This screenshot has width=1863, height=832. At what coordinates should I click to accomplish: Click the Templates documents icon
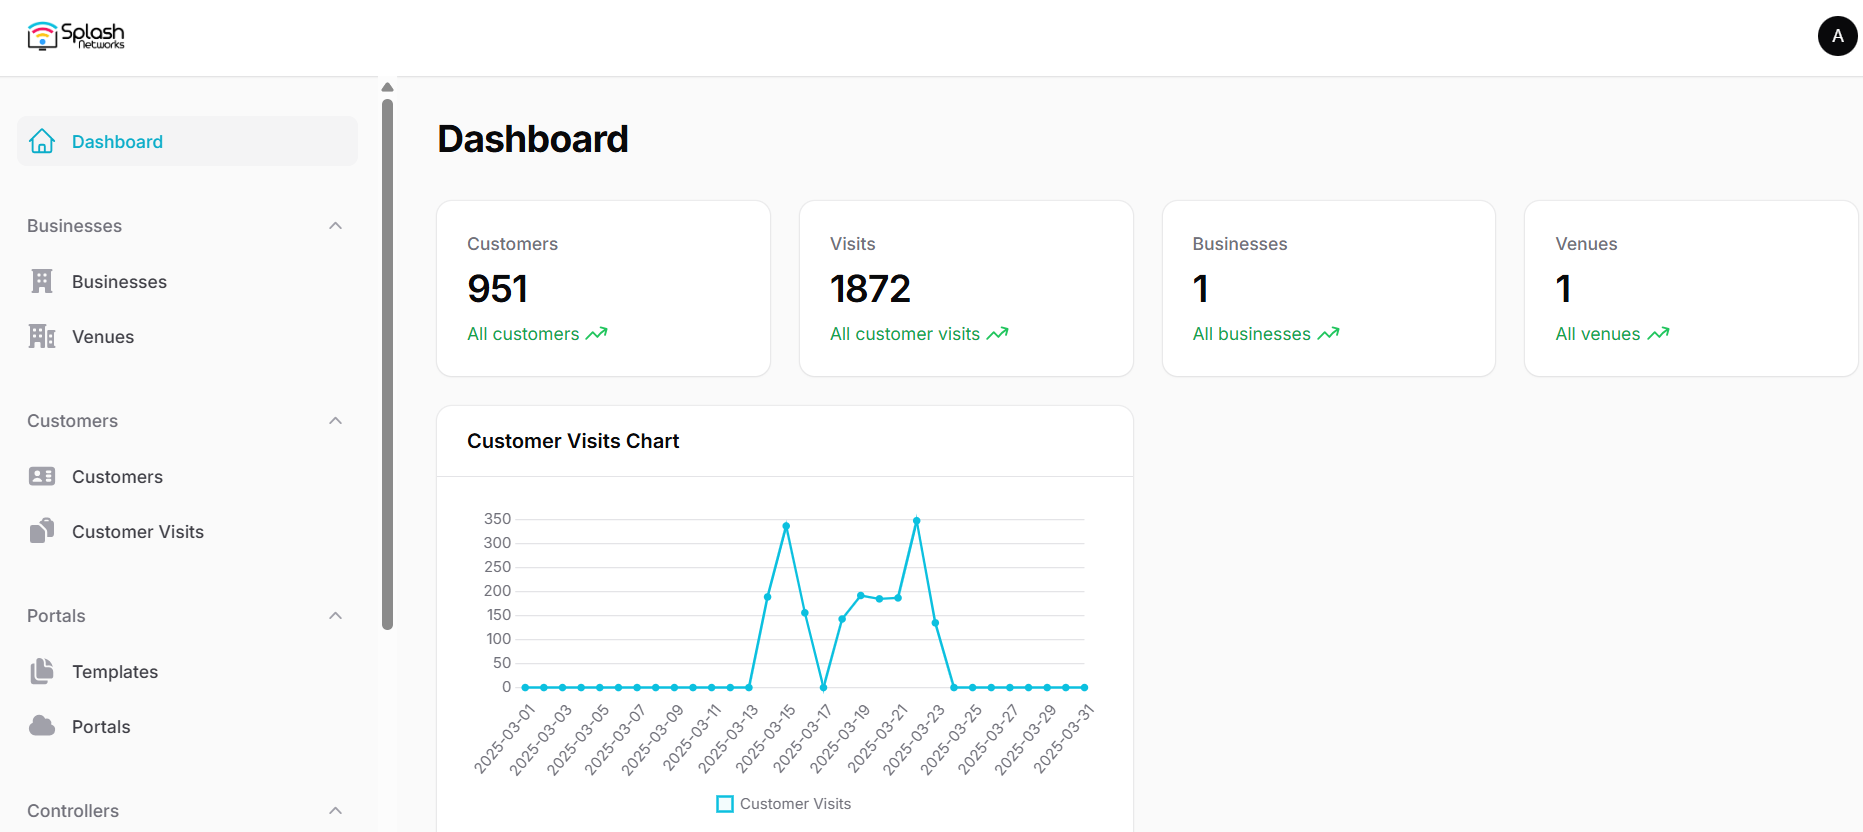[x=42, y=671]
